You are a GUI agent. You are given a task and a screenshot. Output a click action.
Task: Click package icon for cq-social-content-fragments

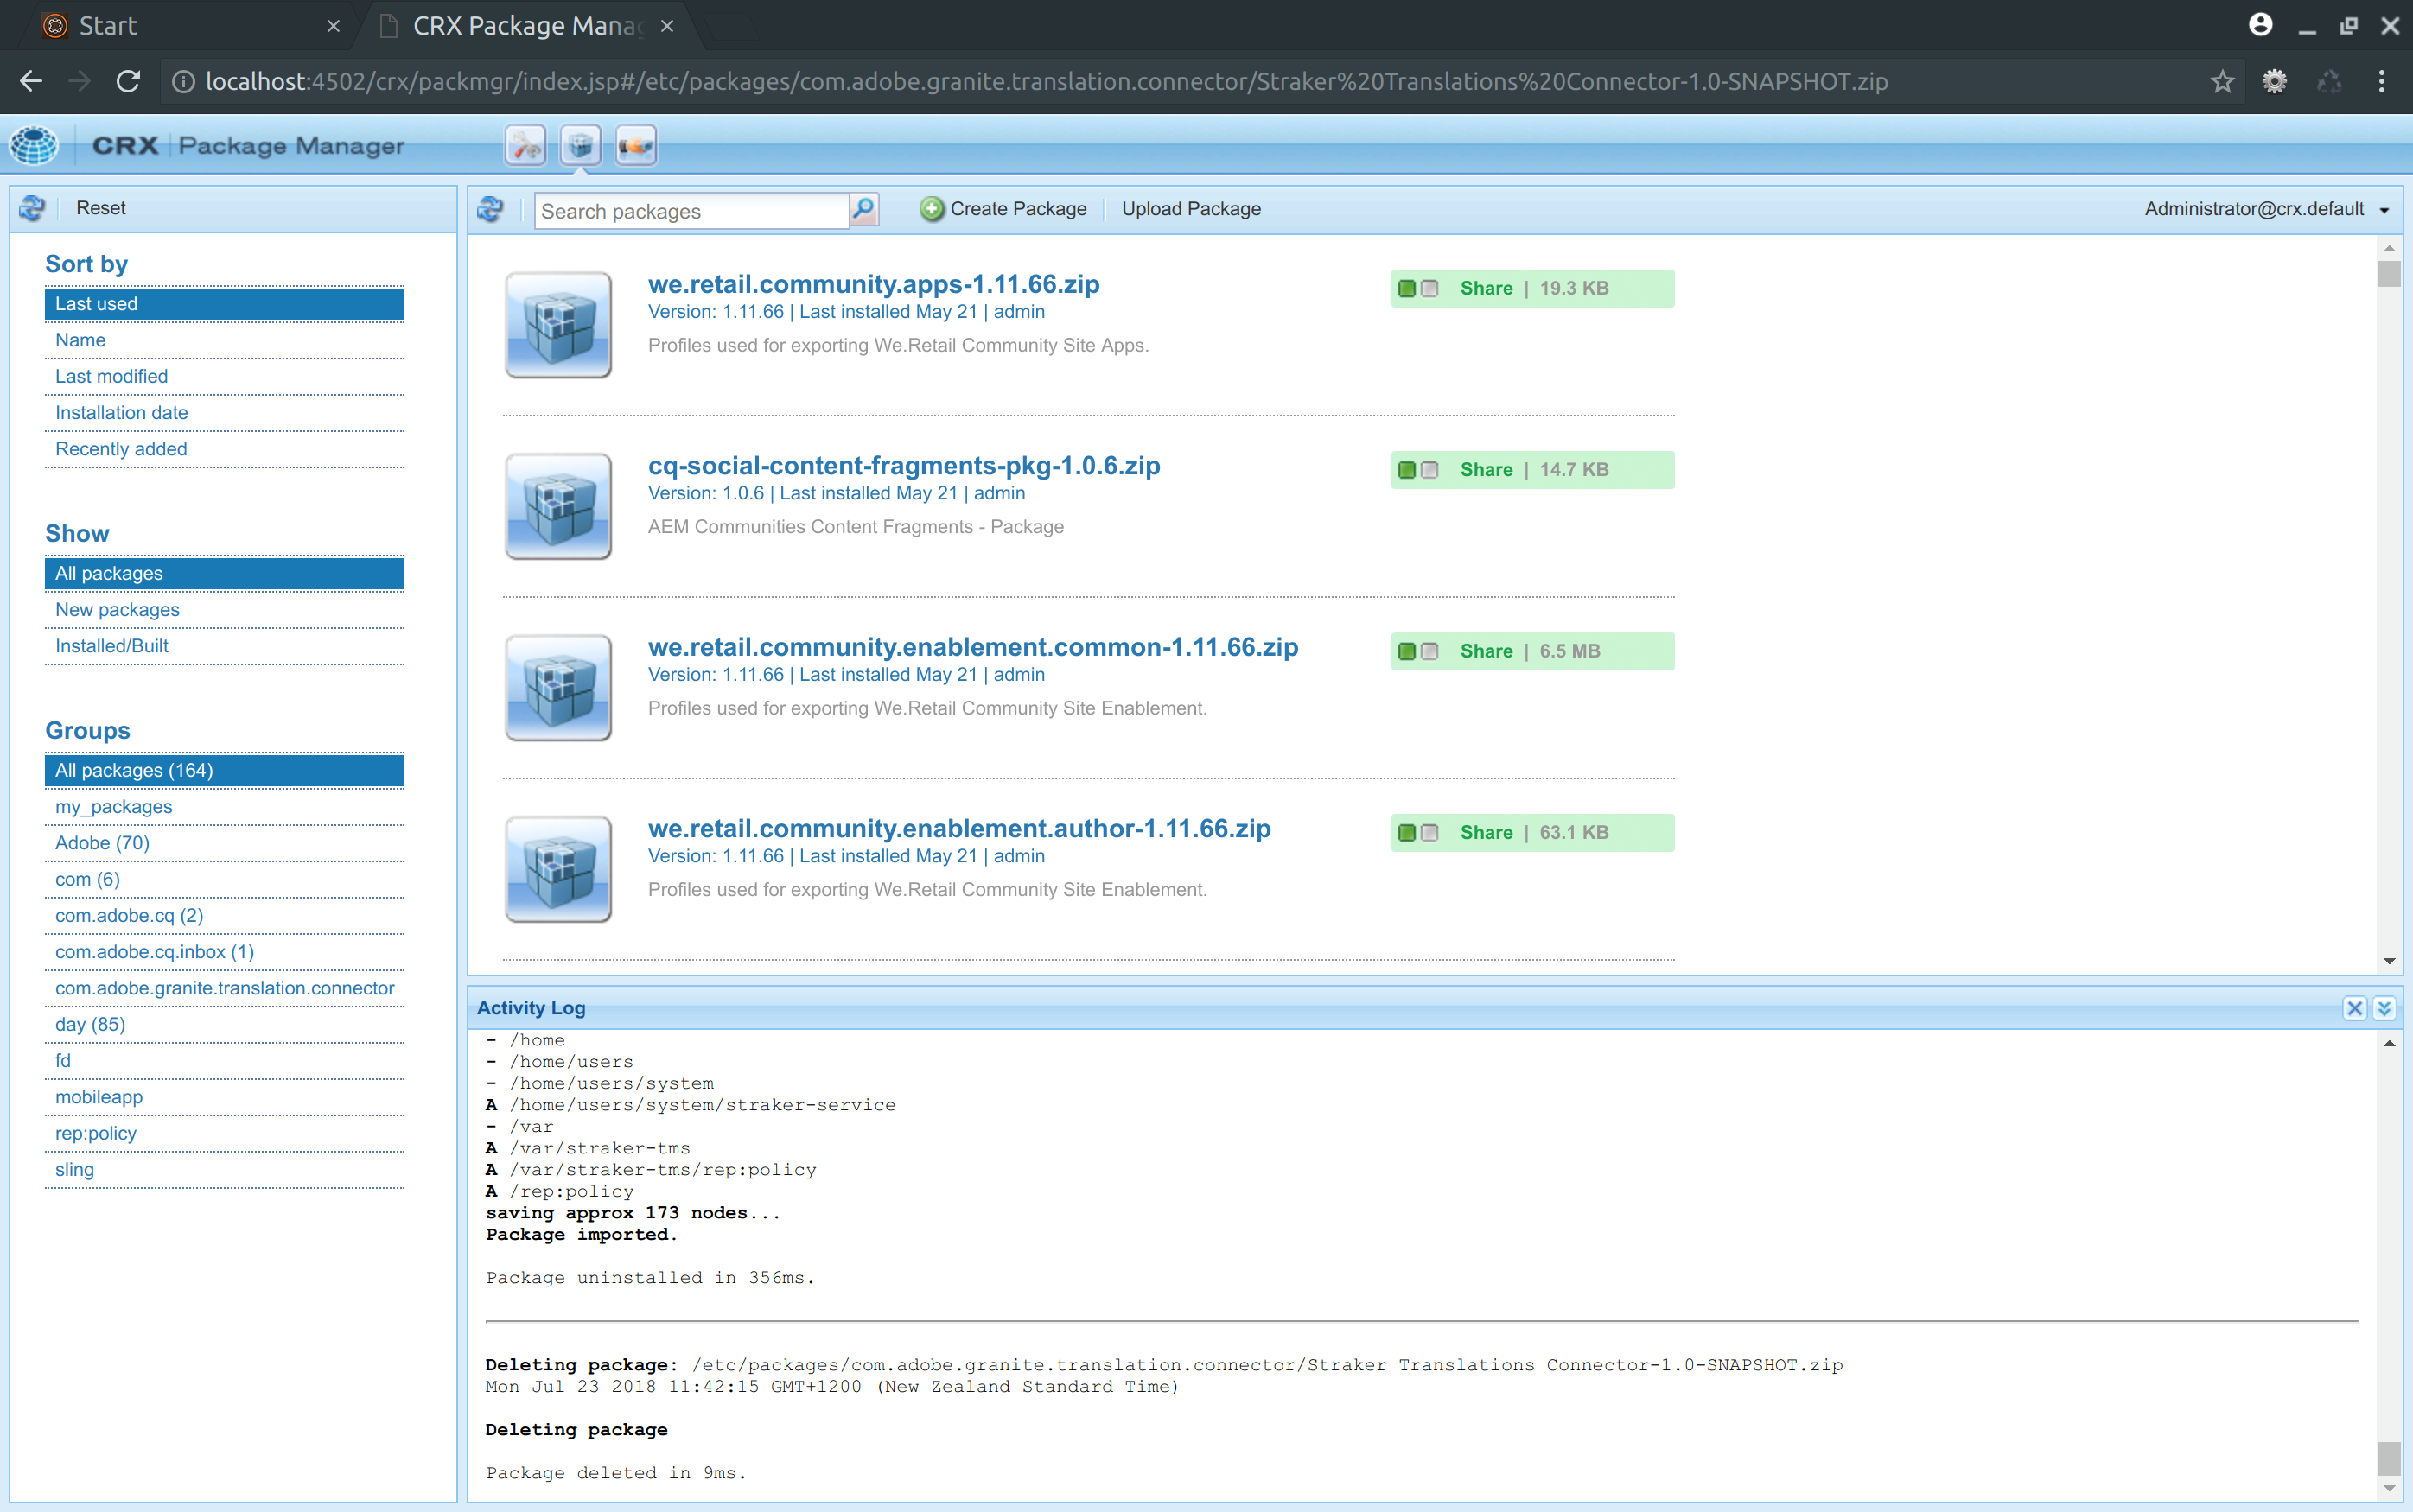[x=558, y=506]
